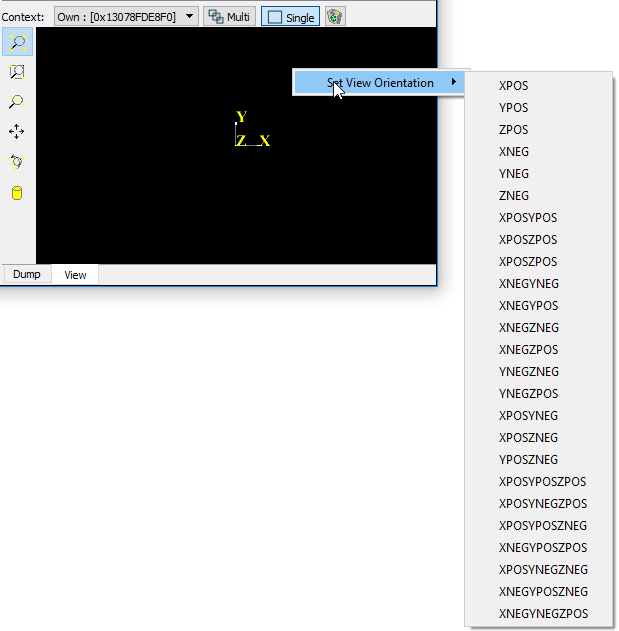Image resolution: width=619 pixels, height=631 pixels.
Task: Activate the zoom window tool
Action: (x=17, y=72)
